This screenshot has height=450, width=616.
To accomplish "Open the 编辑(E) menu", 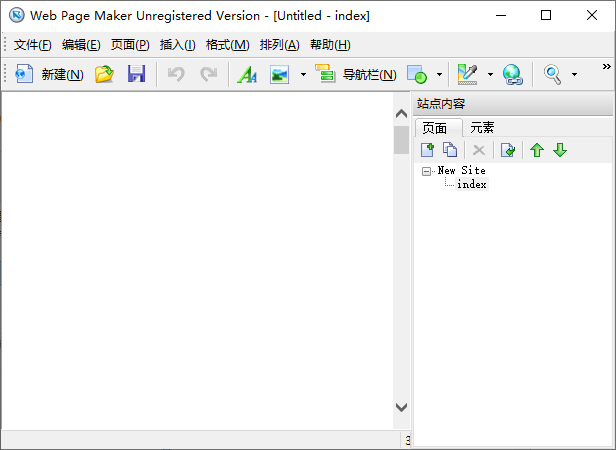I will (x=81, y=45).
